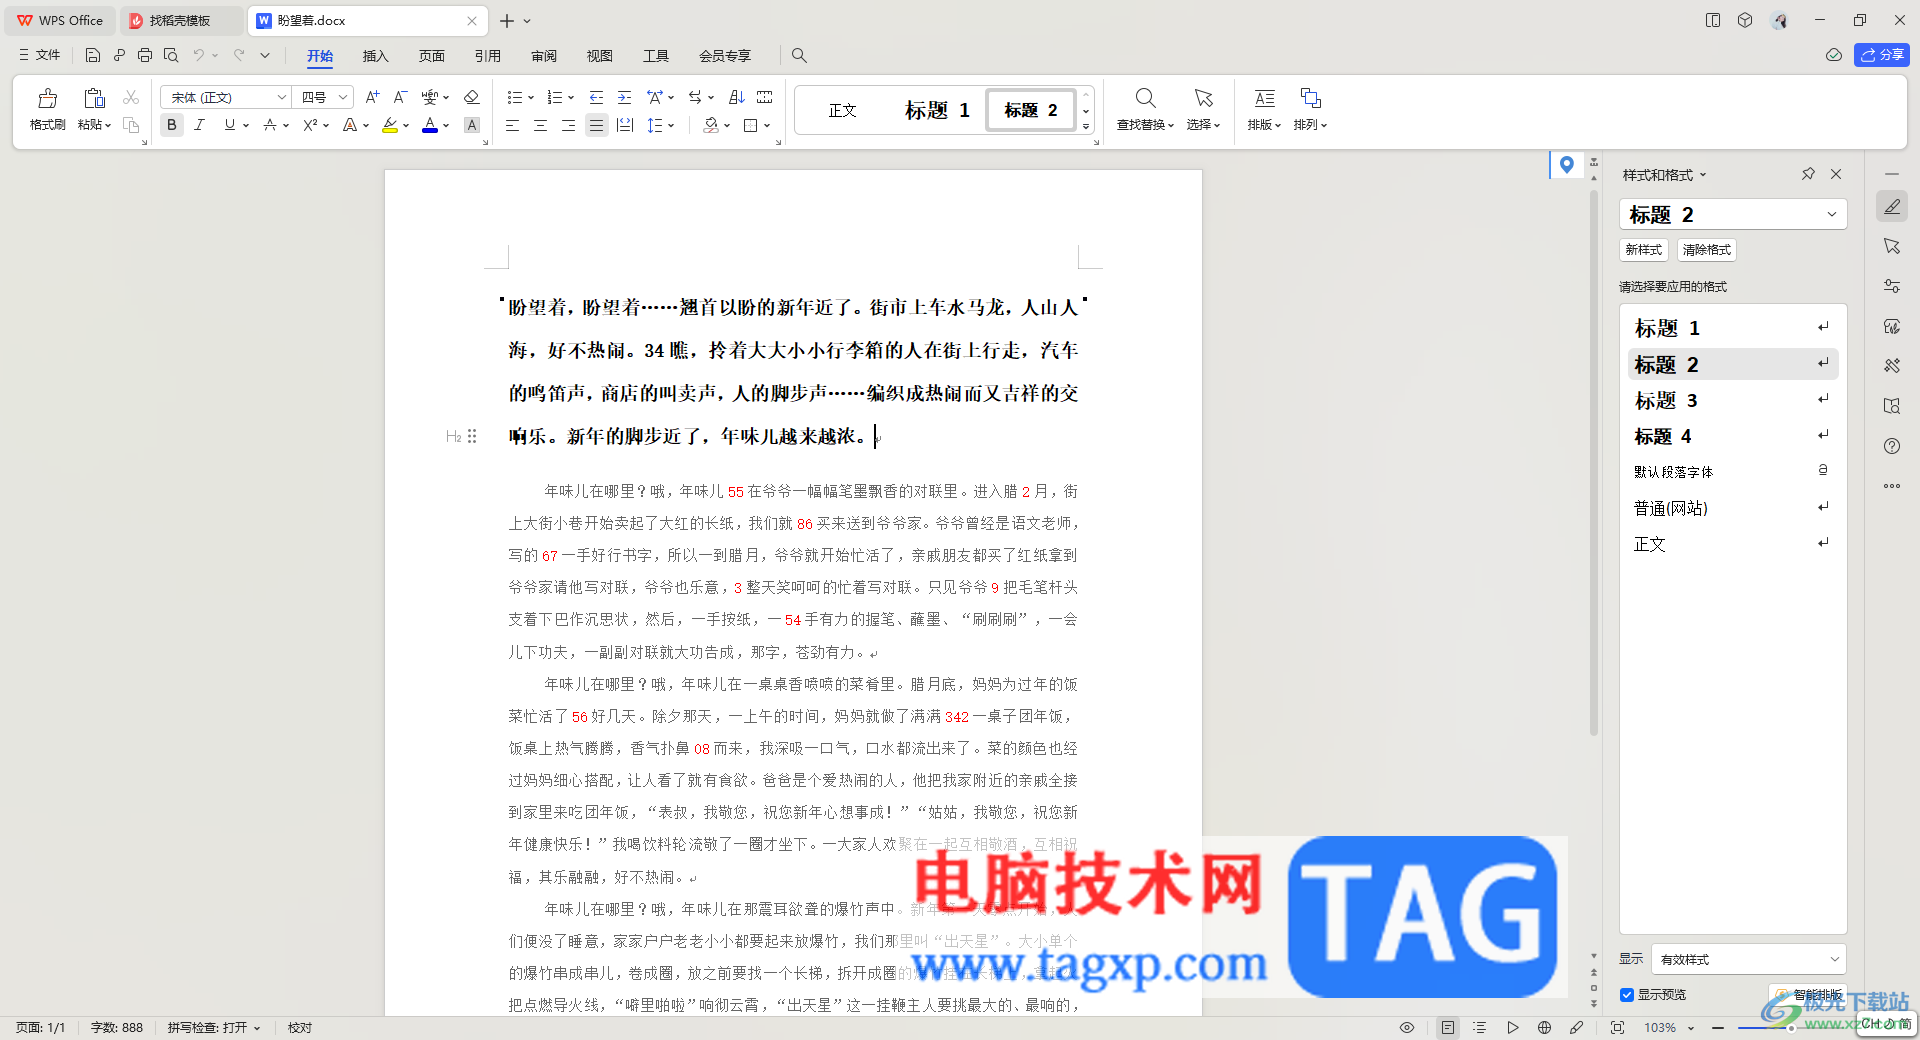
Task: Select 标题 3 in the styles pane list
Action: click(1733, 400)
